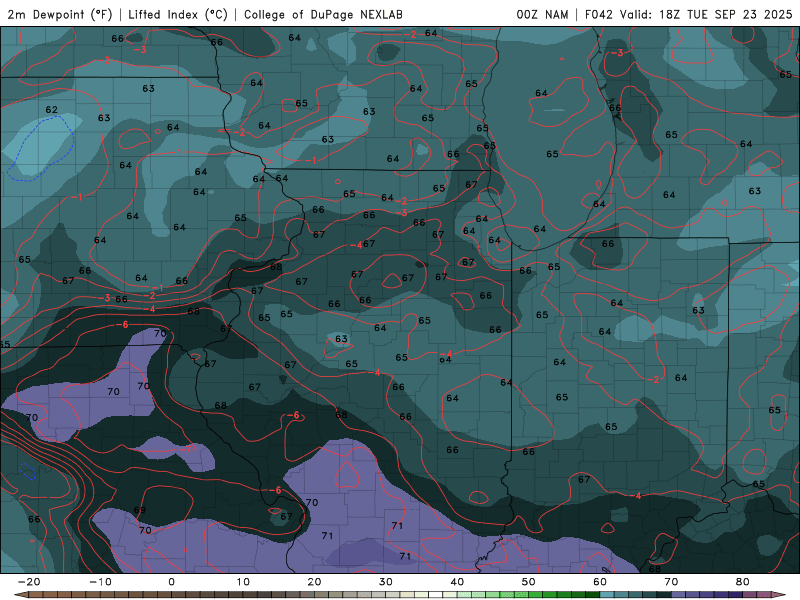Click the '-20' label on the color scale
Screen dimensions: 800x600
tap(29, 582)
